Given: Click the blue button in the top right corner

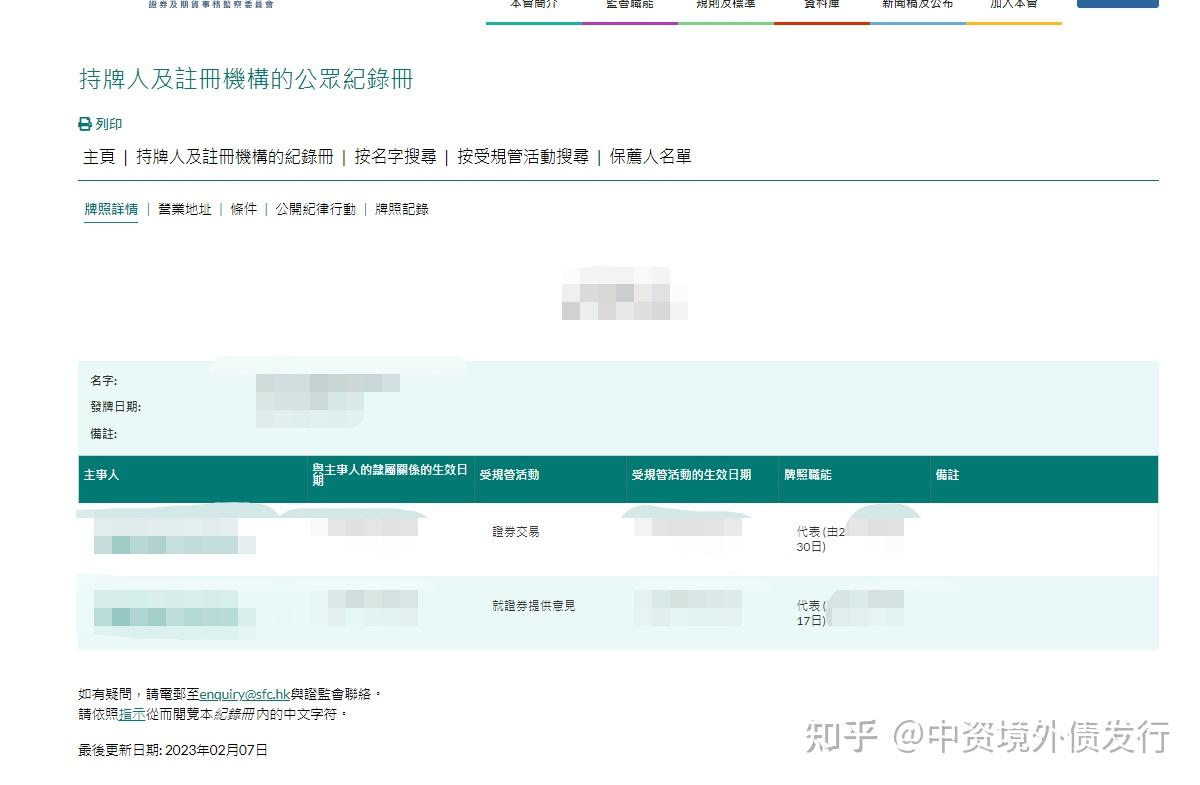Looking at the screenshot, I should pos(1117,4).
